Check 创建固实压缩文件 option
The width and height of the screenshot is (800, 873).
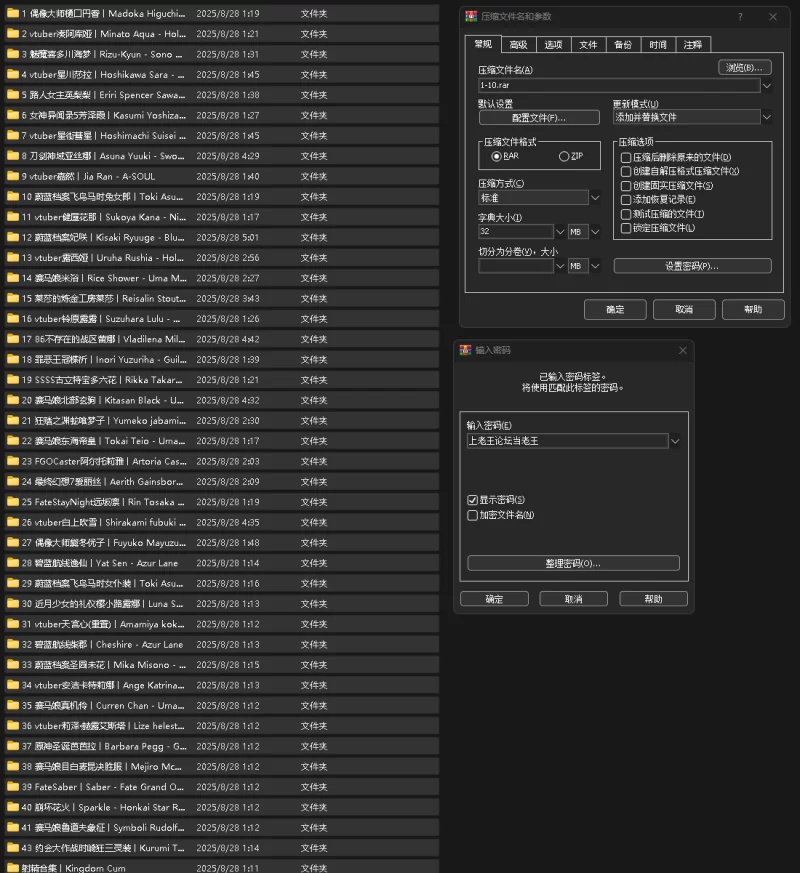626,186
